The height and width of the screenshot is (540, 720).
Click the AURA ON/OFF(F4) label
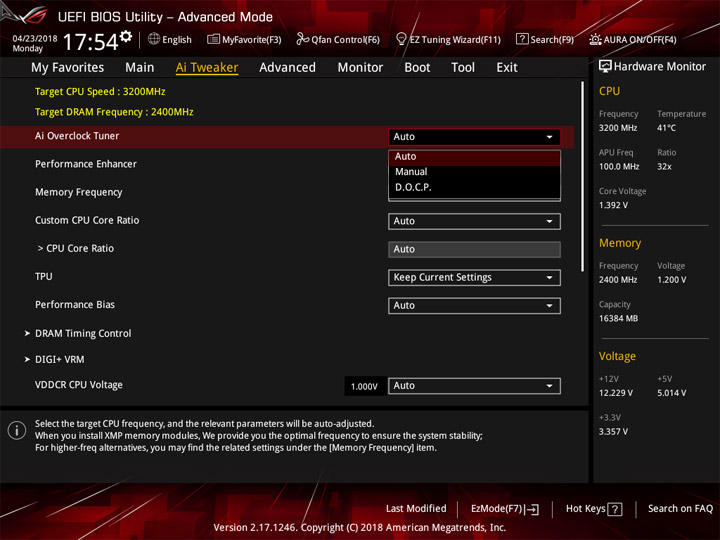640,40
